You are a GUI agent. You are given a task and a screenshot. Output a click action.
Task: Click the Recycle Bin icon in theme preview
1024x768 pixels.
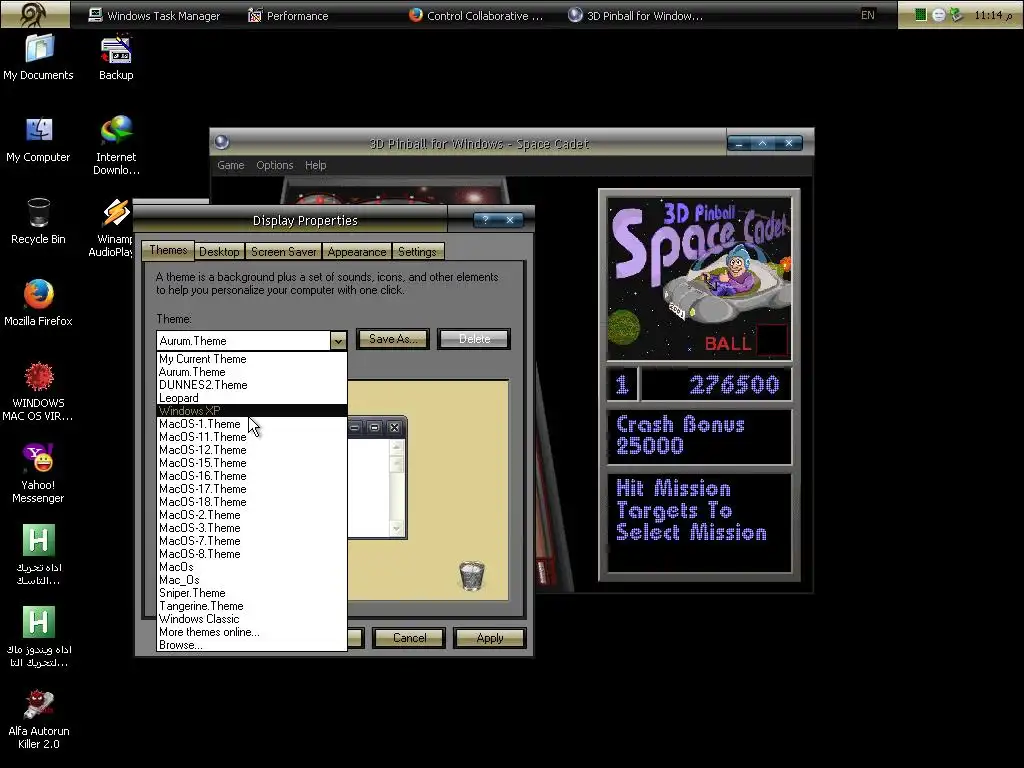472,575
